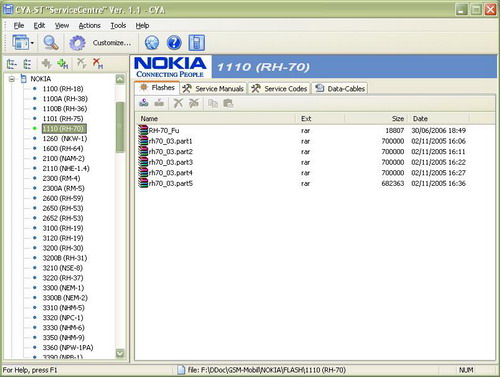The height and width of the screenshot is (377, 500).
Task: Click the green add model icon
Action: pyautogui.click(x=62, y=63)
